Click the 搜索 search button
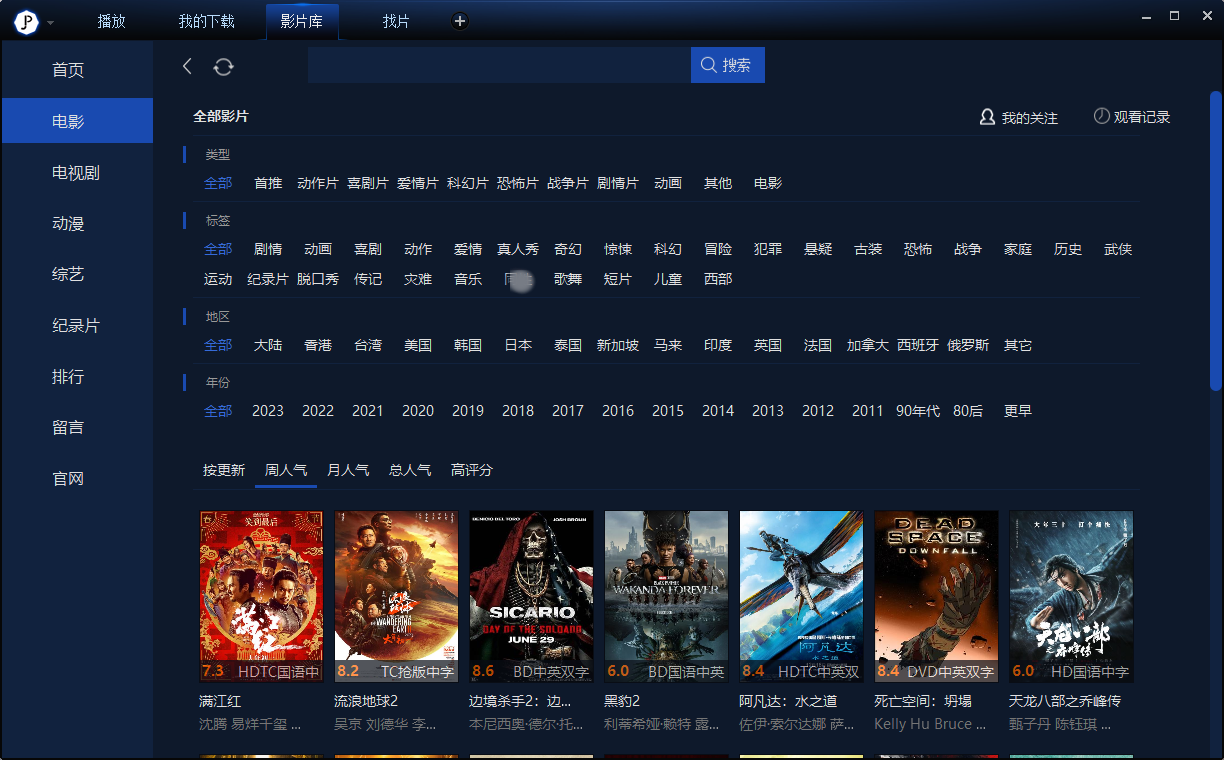This screenshot has height=760, width=1224. [x=727, y=65]
